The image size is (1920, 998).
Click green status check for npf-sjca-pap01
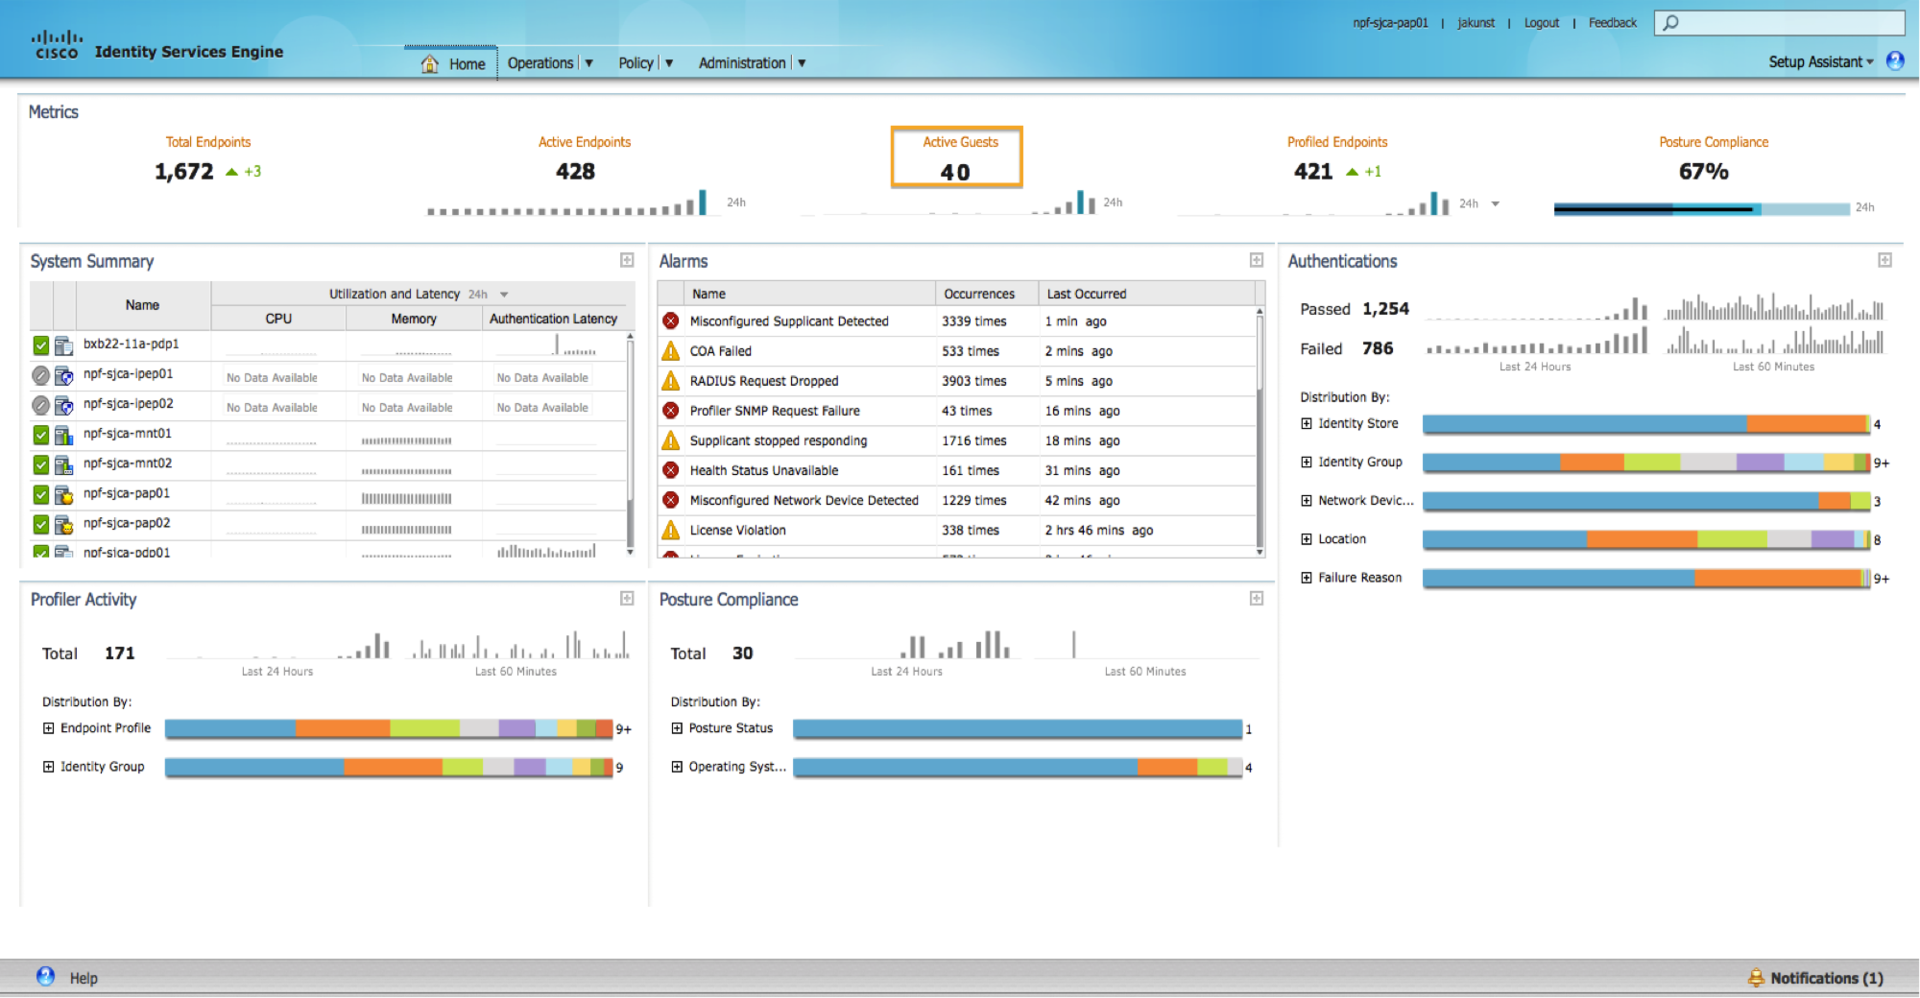41,494
